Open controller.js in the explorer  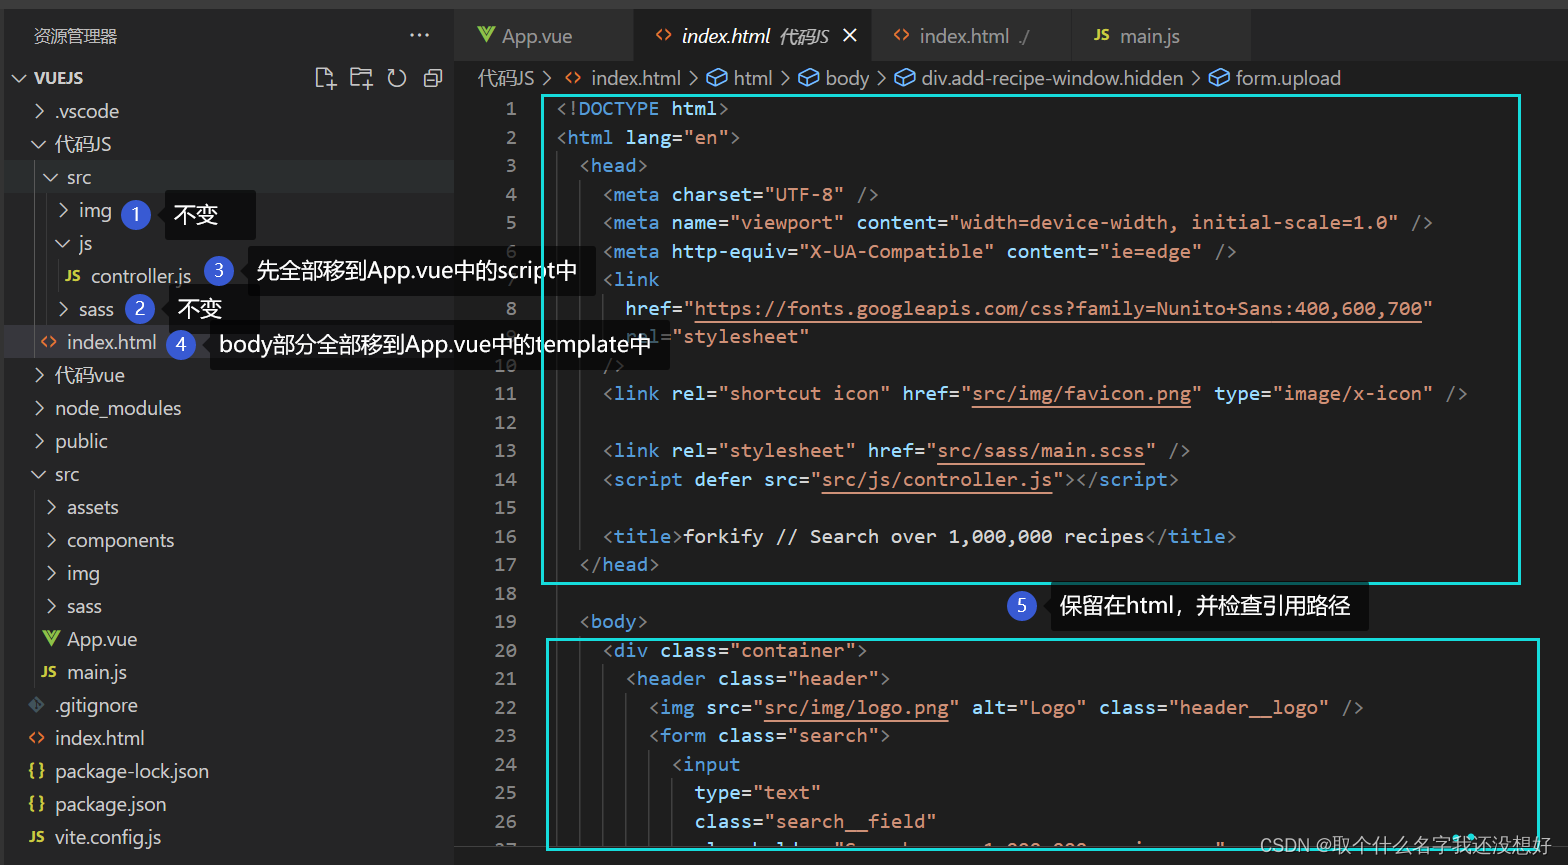click(x=140, y=276)
